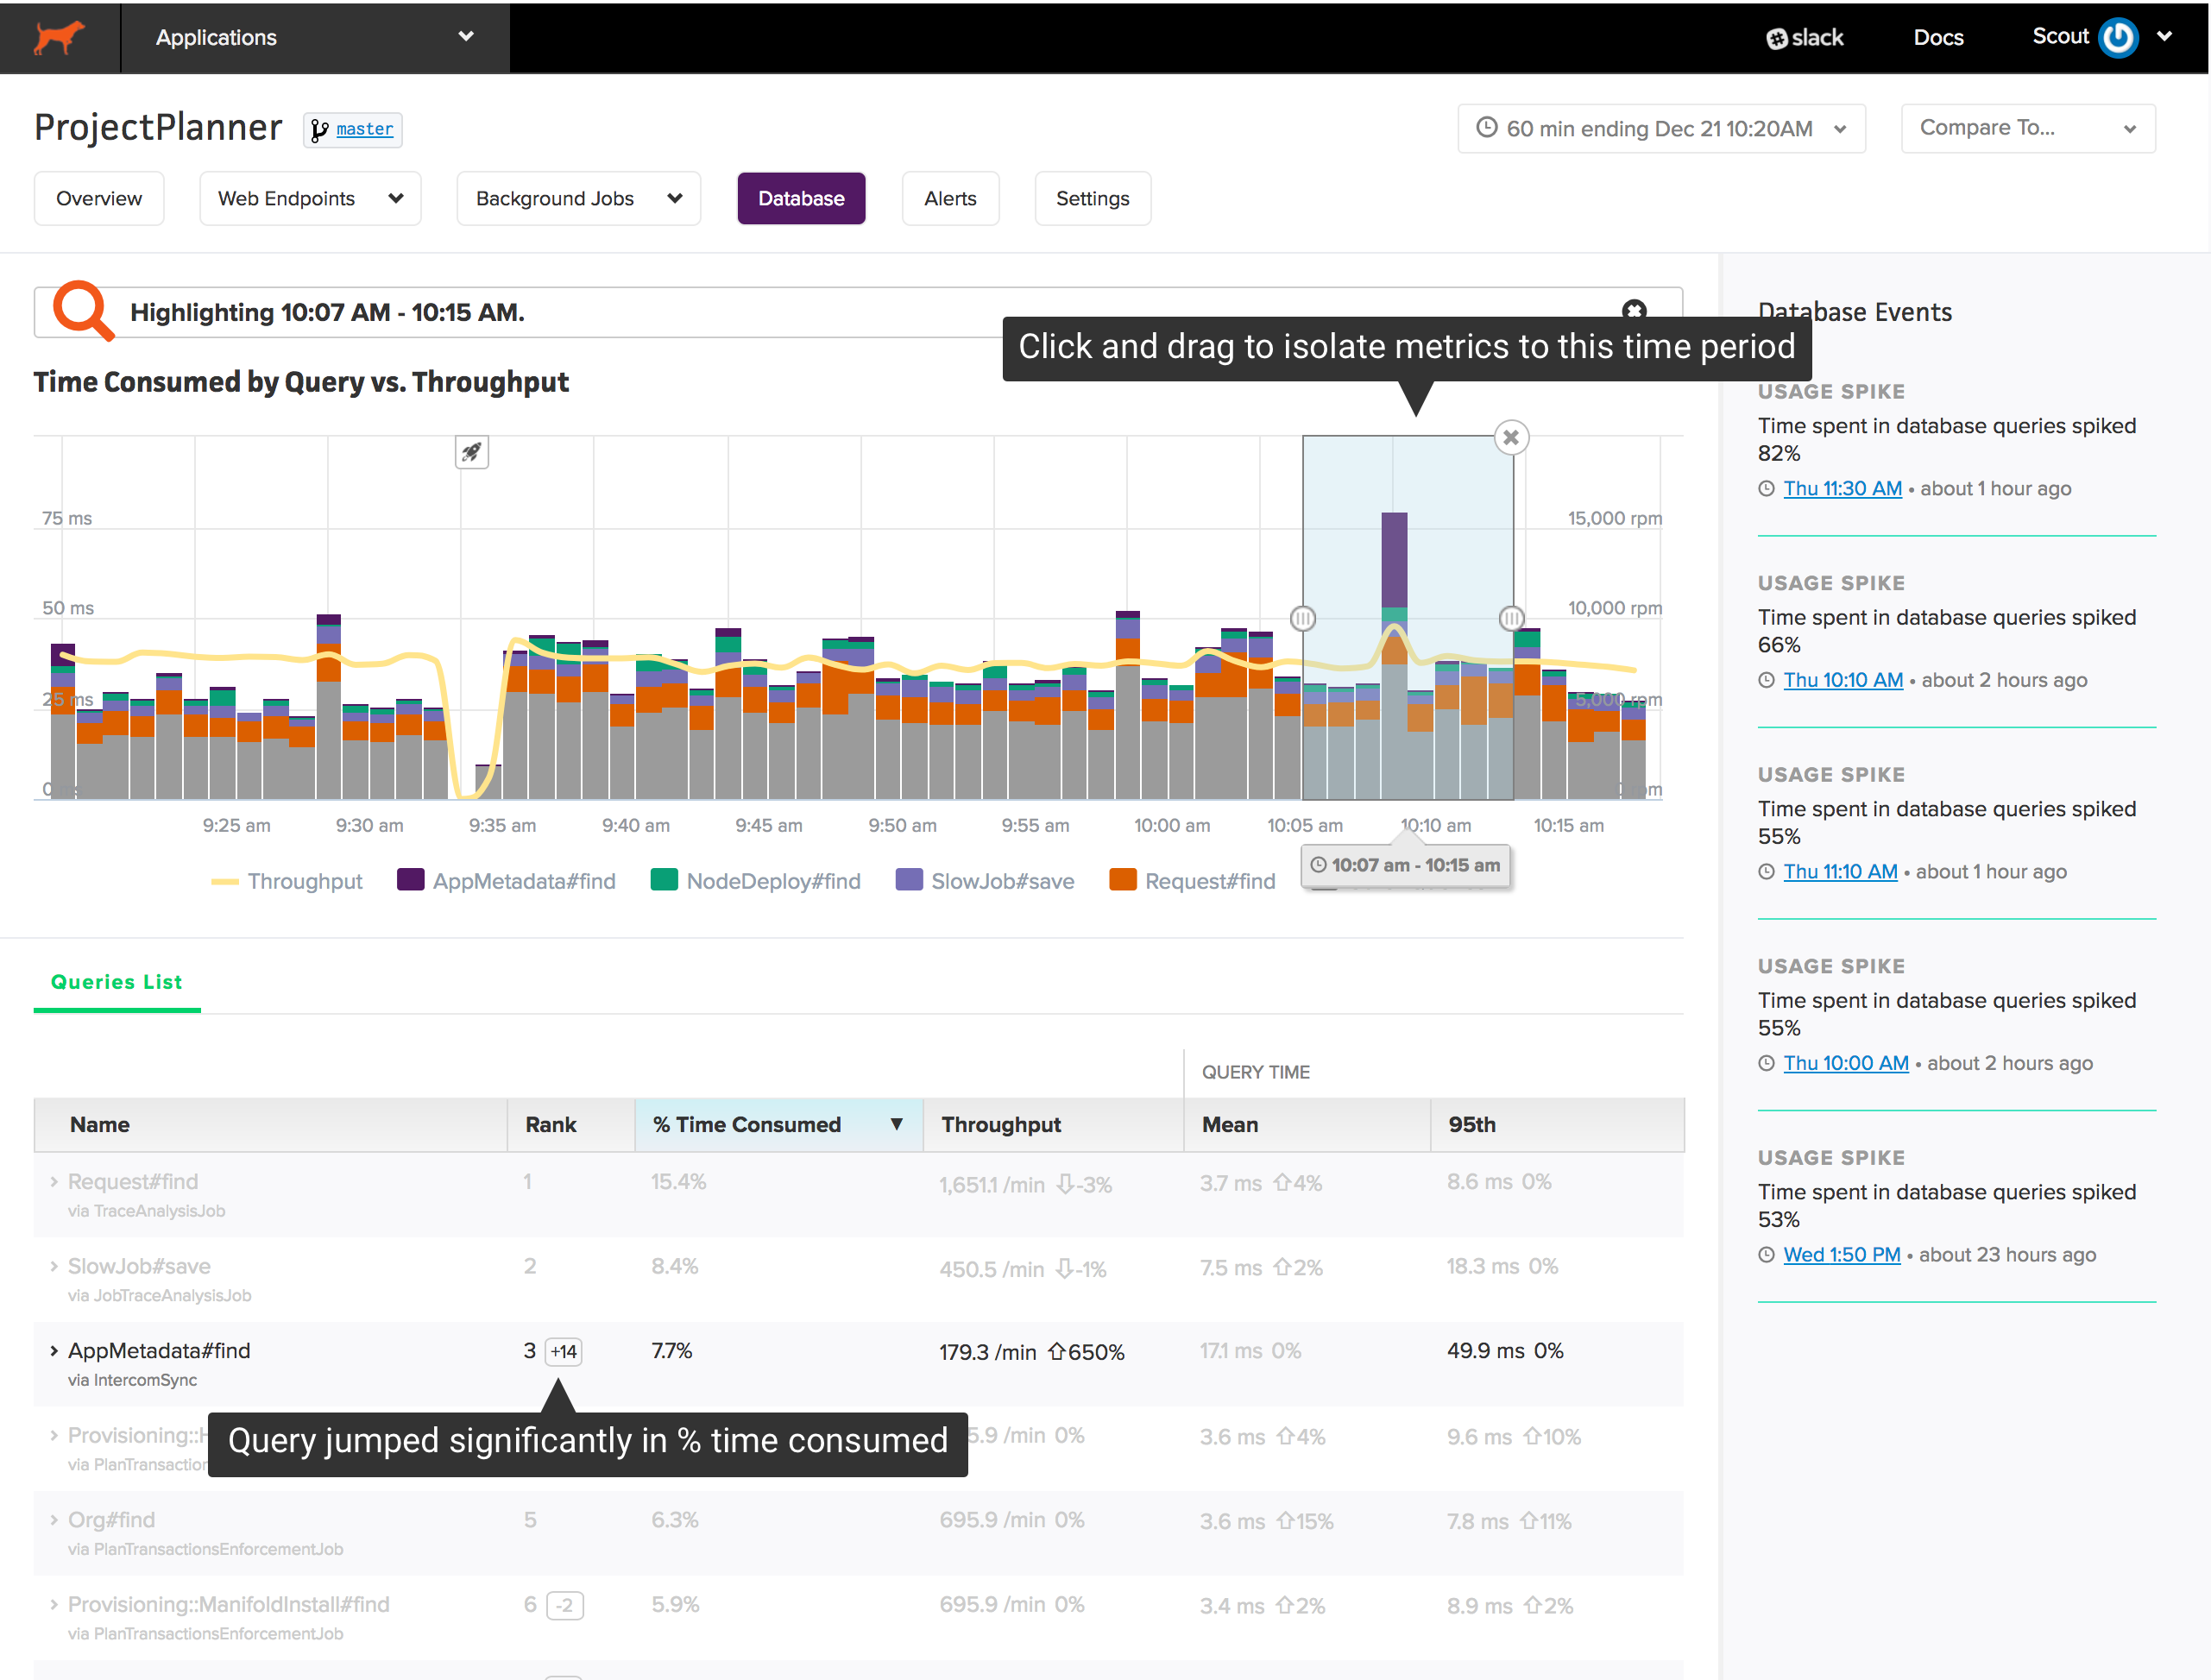Open the slack link in header
Viewport: 2211px width, 1680px height.
click(1804, 38)
